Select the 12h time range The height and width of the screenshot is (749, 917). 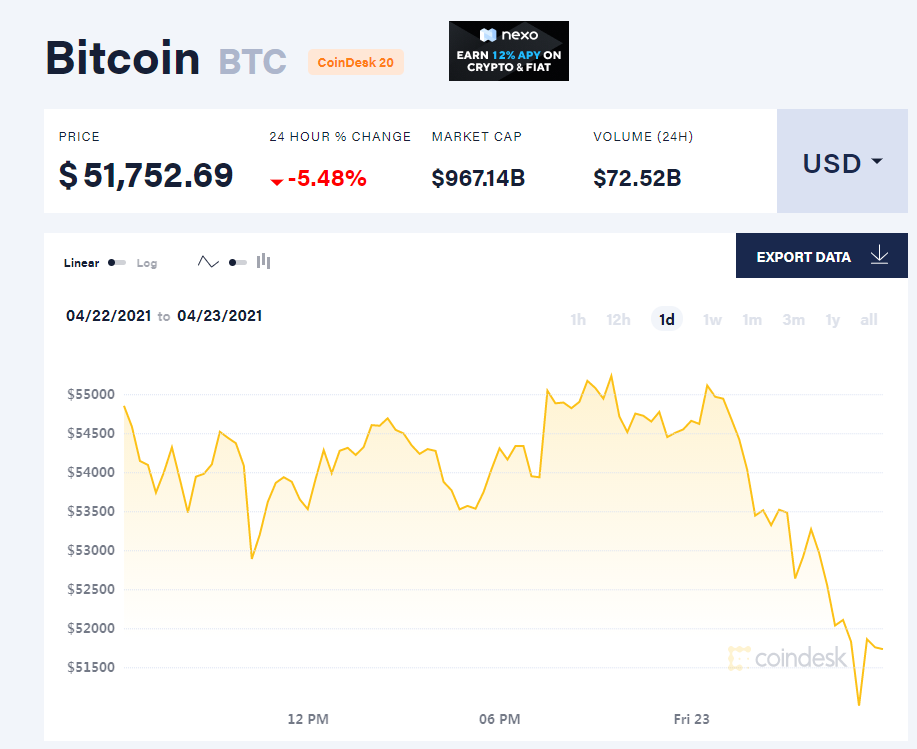pos(618,320)
